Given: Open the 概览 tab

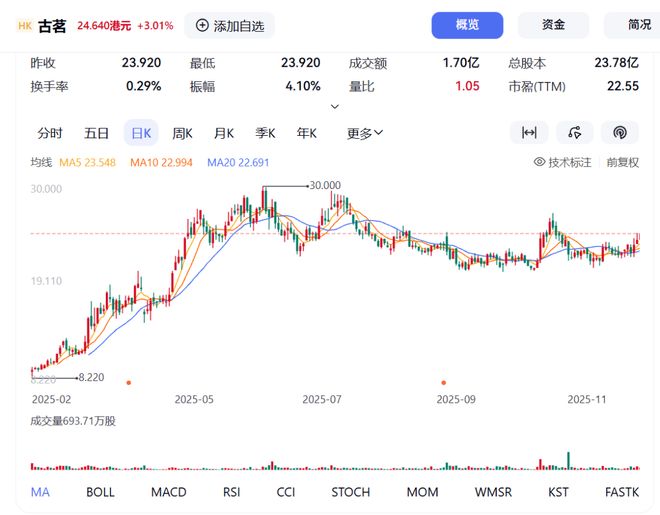Looking at the screenshot, I should click(467, 25).
